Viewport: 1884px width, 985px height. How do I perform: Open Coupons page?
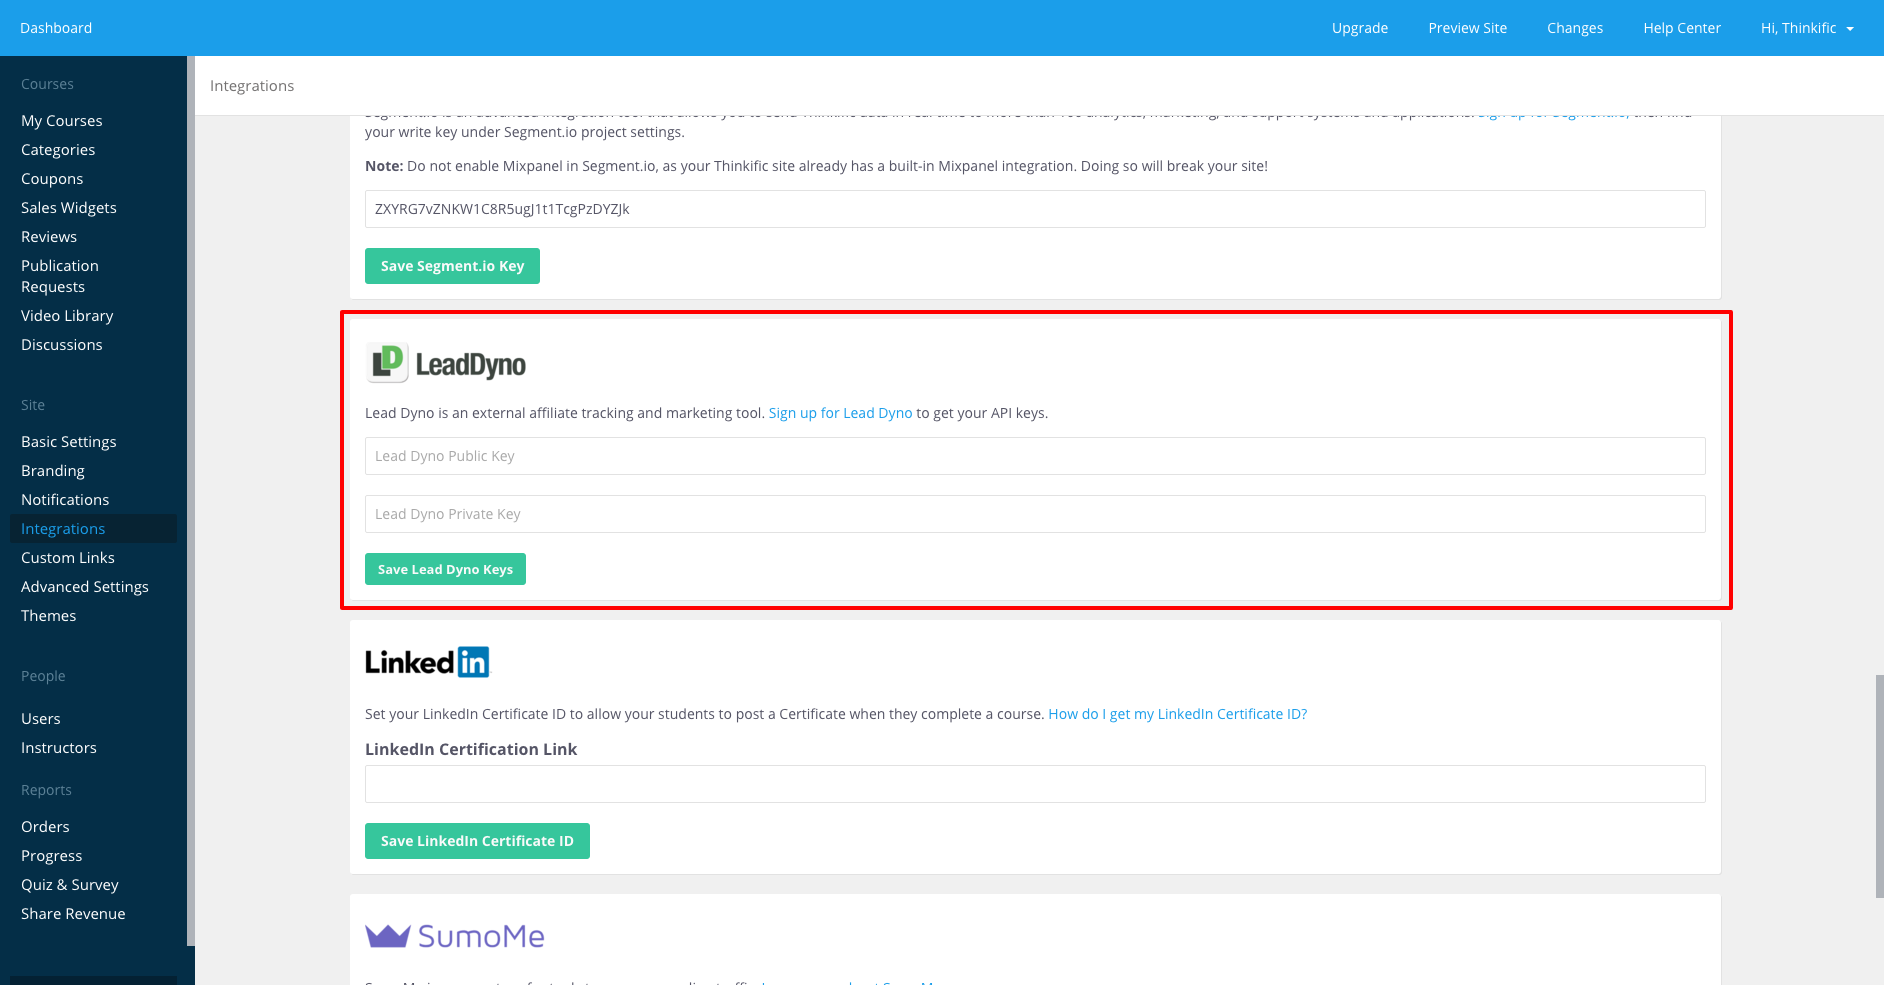click(x=52, y=179)
